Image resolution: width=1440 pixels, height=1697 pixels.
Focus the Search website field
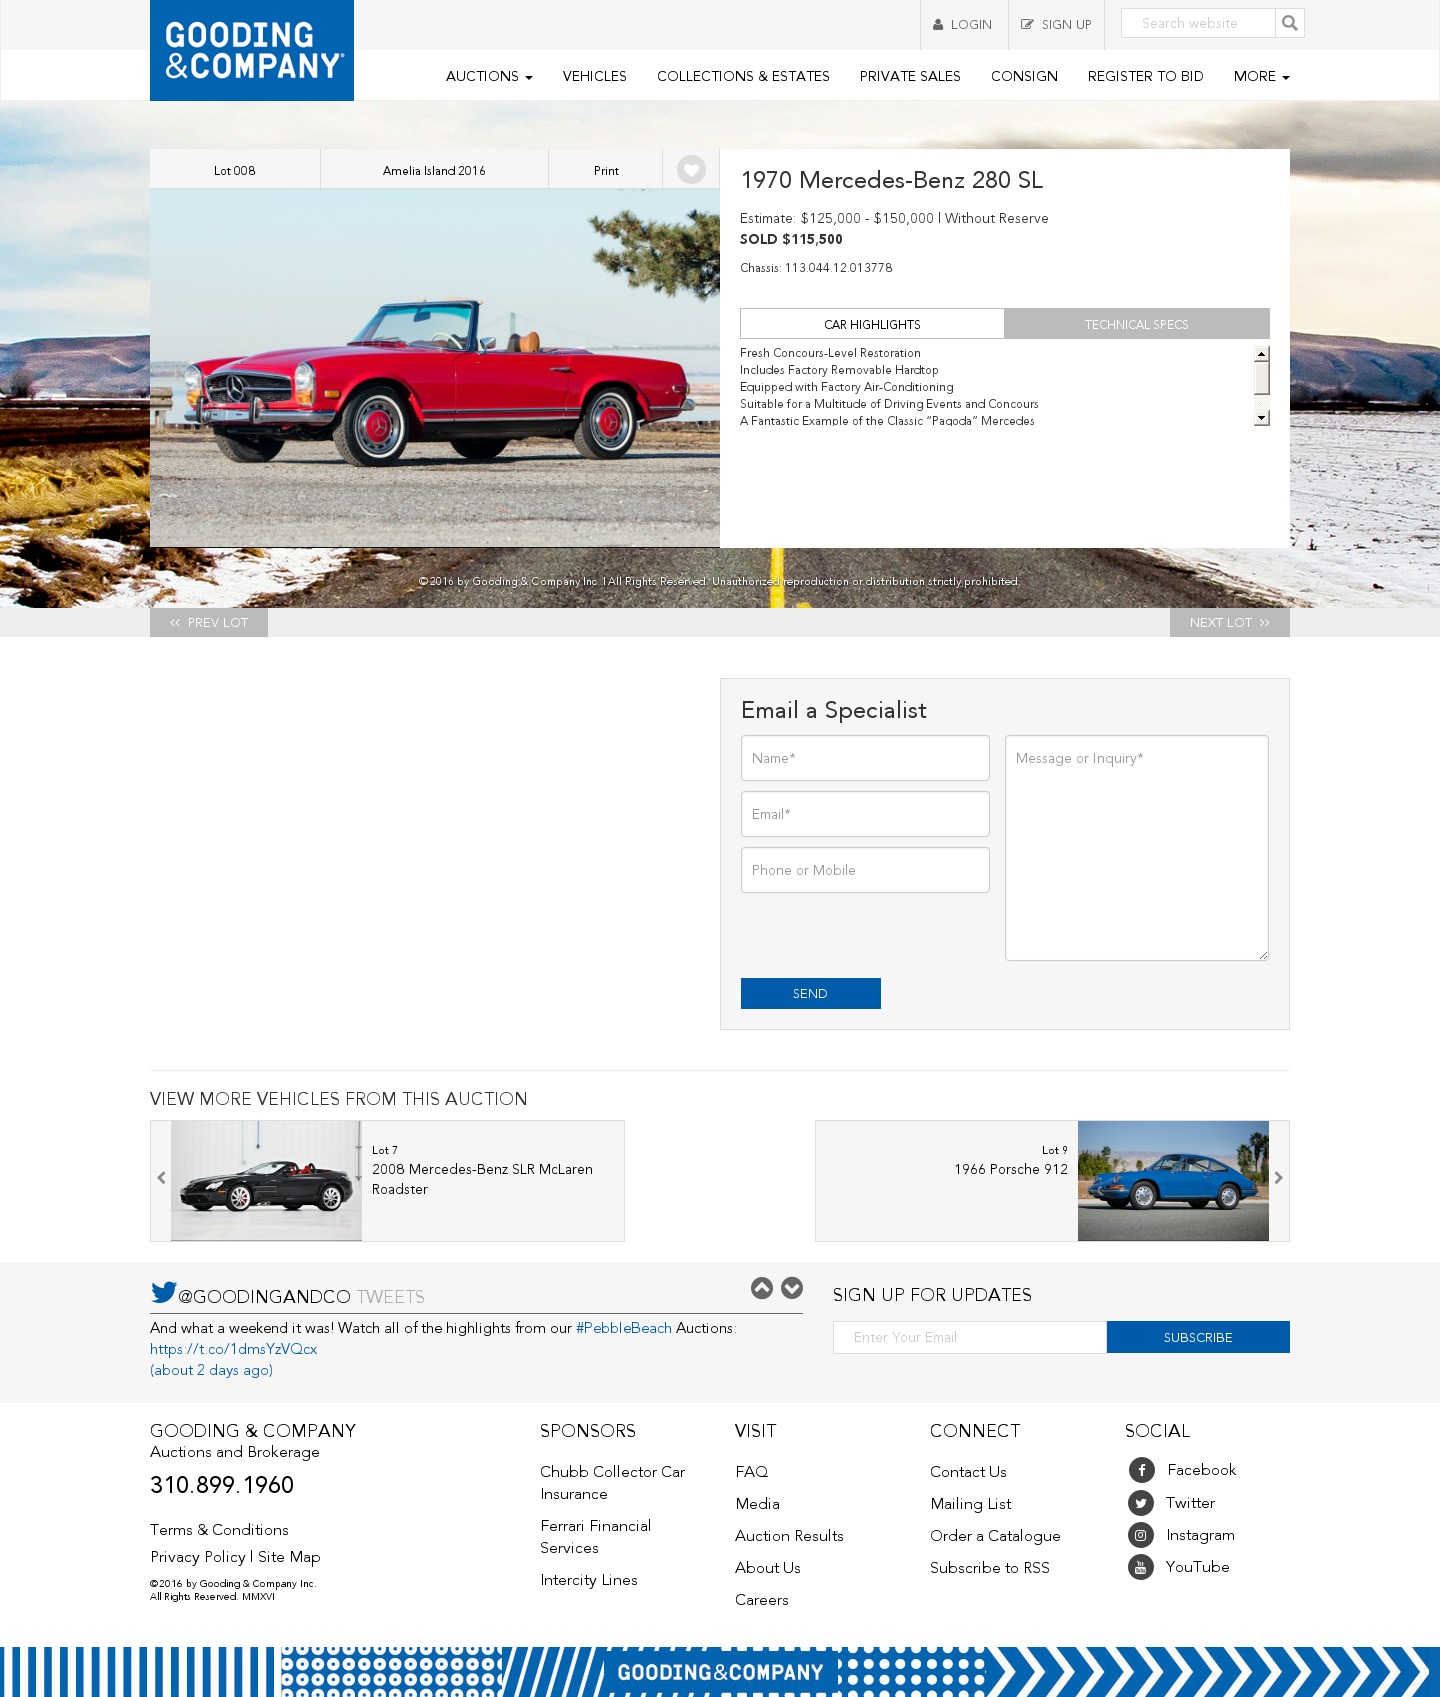1198,23
